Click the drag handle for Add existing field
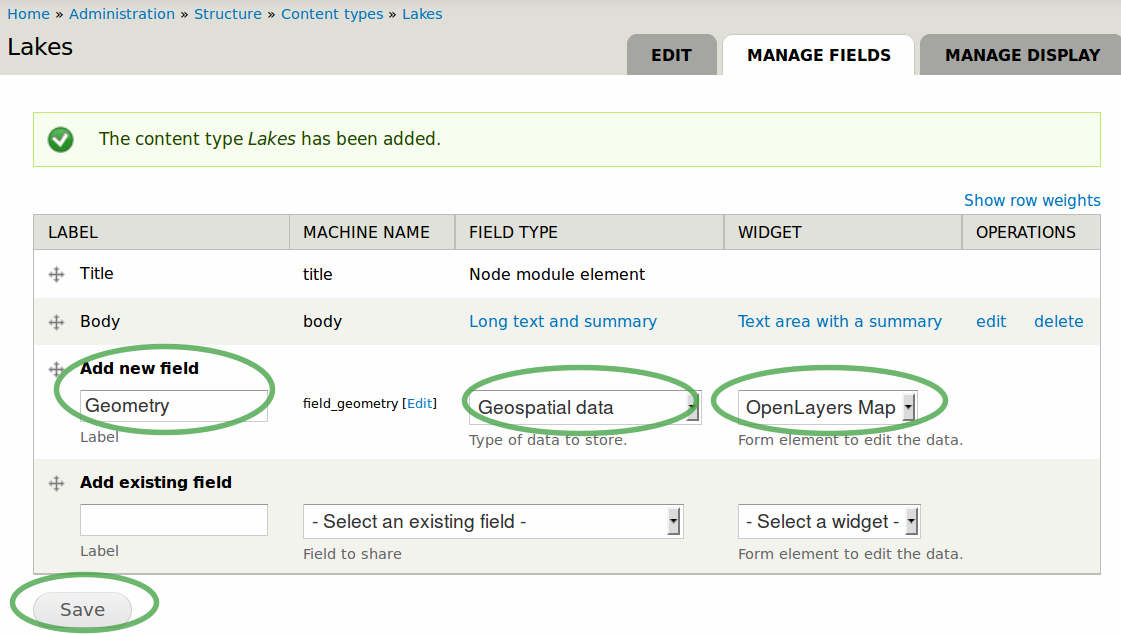Viewport: 1121px width, 634px height. pyautogui.click(x=57, y=483)
